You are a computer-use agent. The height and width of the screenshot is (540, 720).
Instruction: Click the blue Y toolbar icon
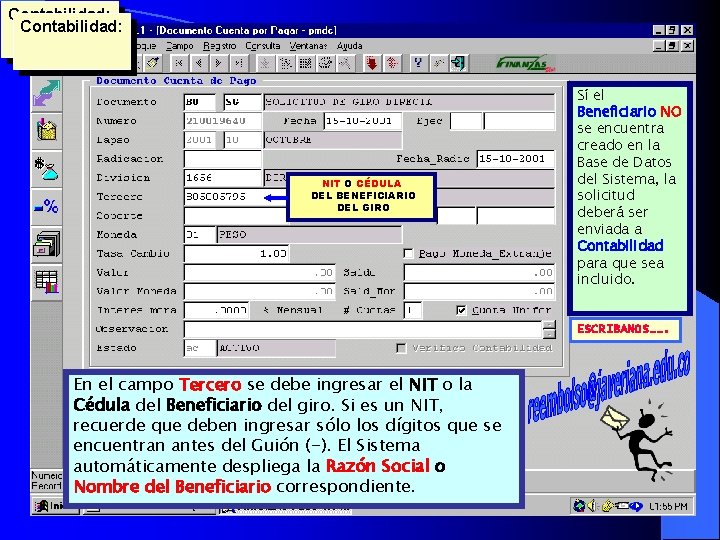[418, 63]
